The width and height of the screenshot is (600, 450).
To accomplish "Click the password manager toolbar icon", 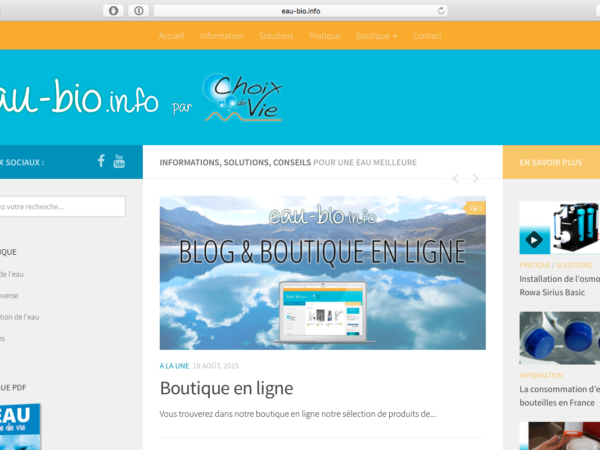I will tap(139, 11).
